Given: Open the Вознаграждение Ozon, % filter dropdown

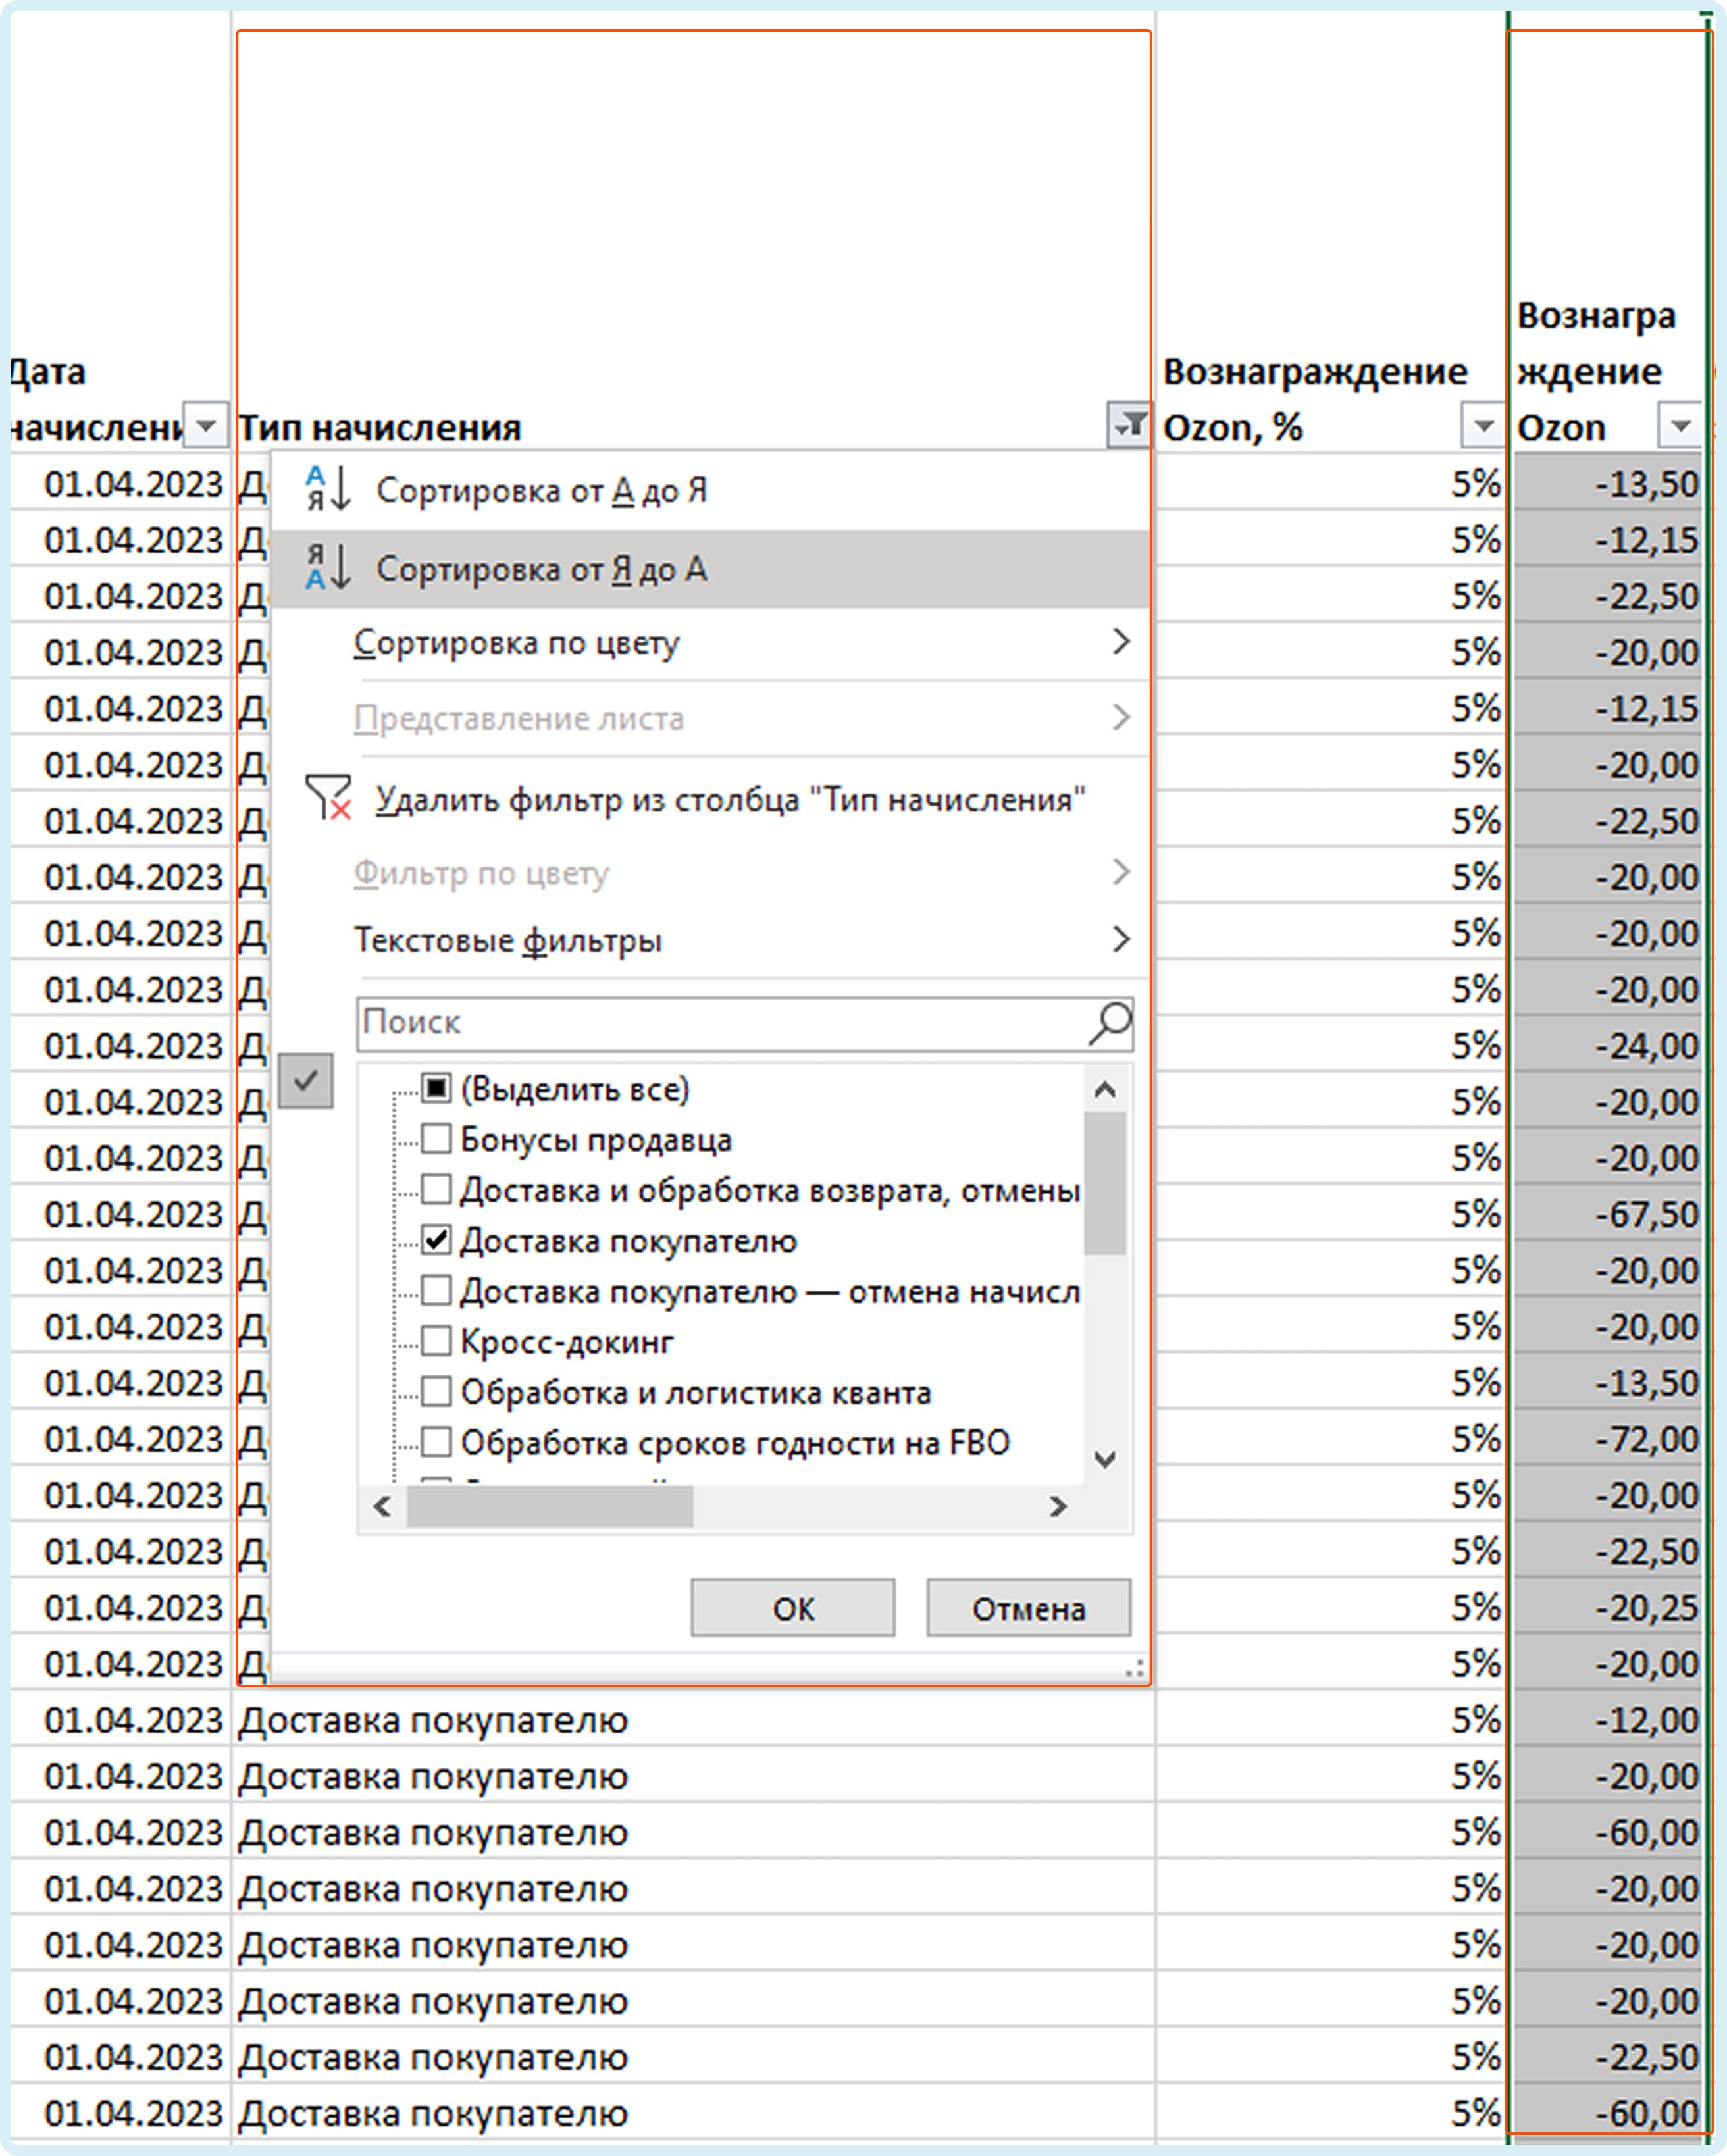Looking at the screenshot, I should click(1483, 425).
